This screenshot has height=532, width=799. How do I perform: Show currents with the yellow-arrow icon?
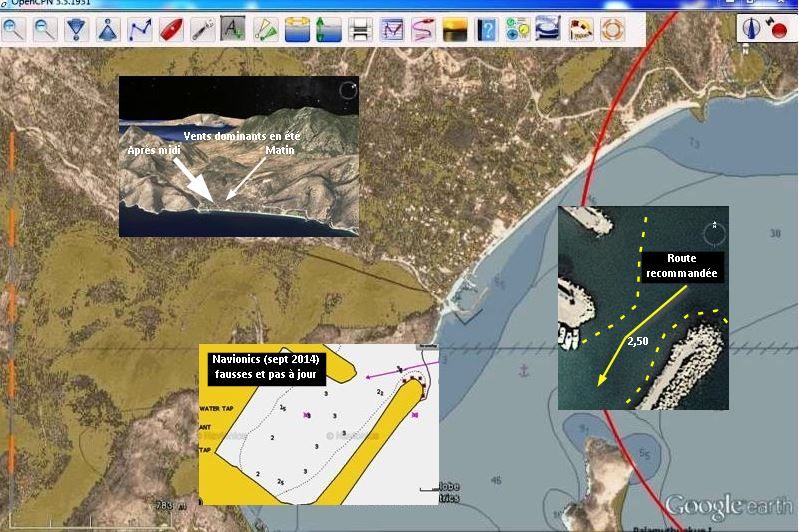click(297, 30)
